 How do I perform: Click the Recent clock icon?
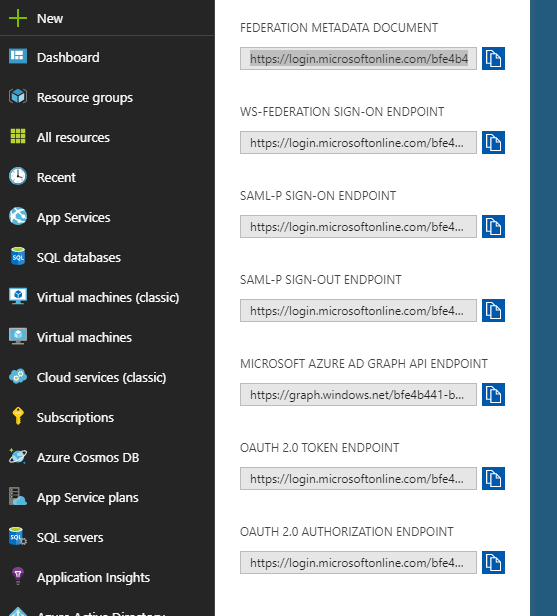(18, 176)
